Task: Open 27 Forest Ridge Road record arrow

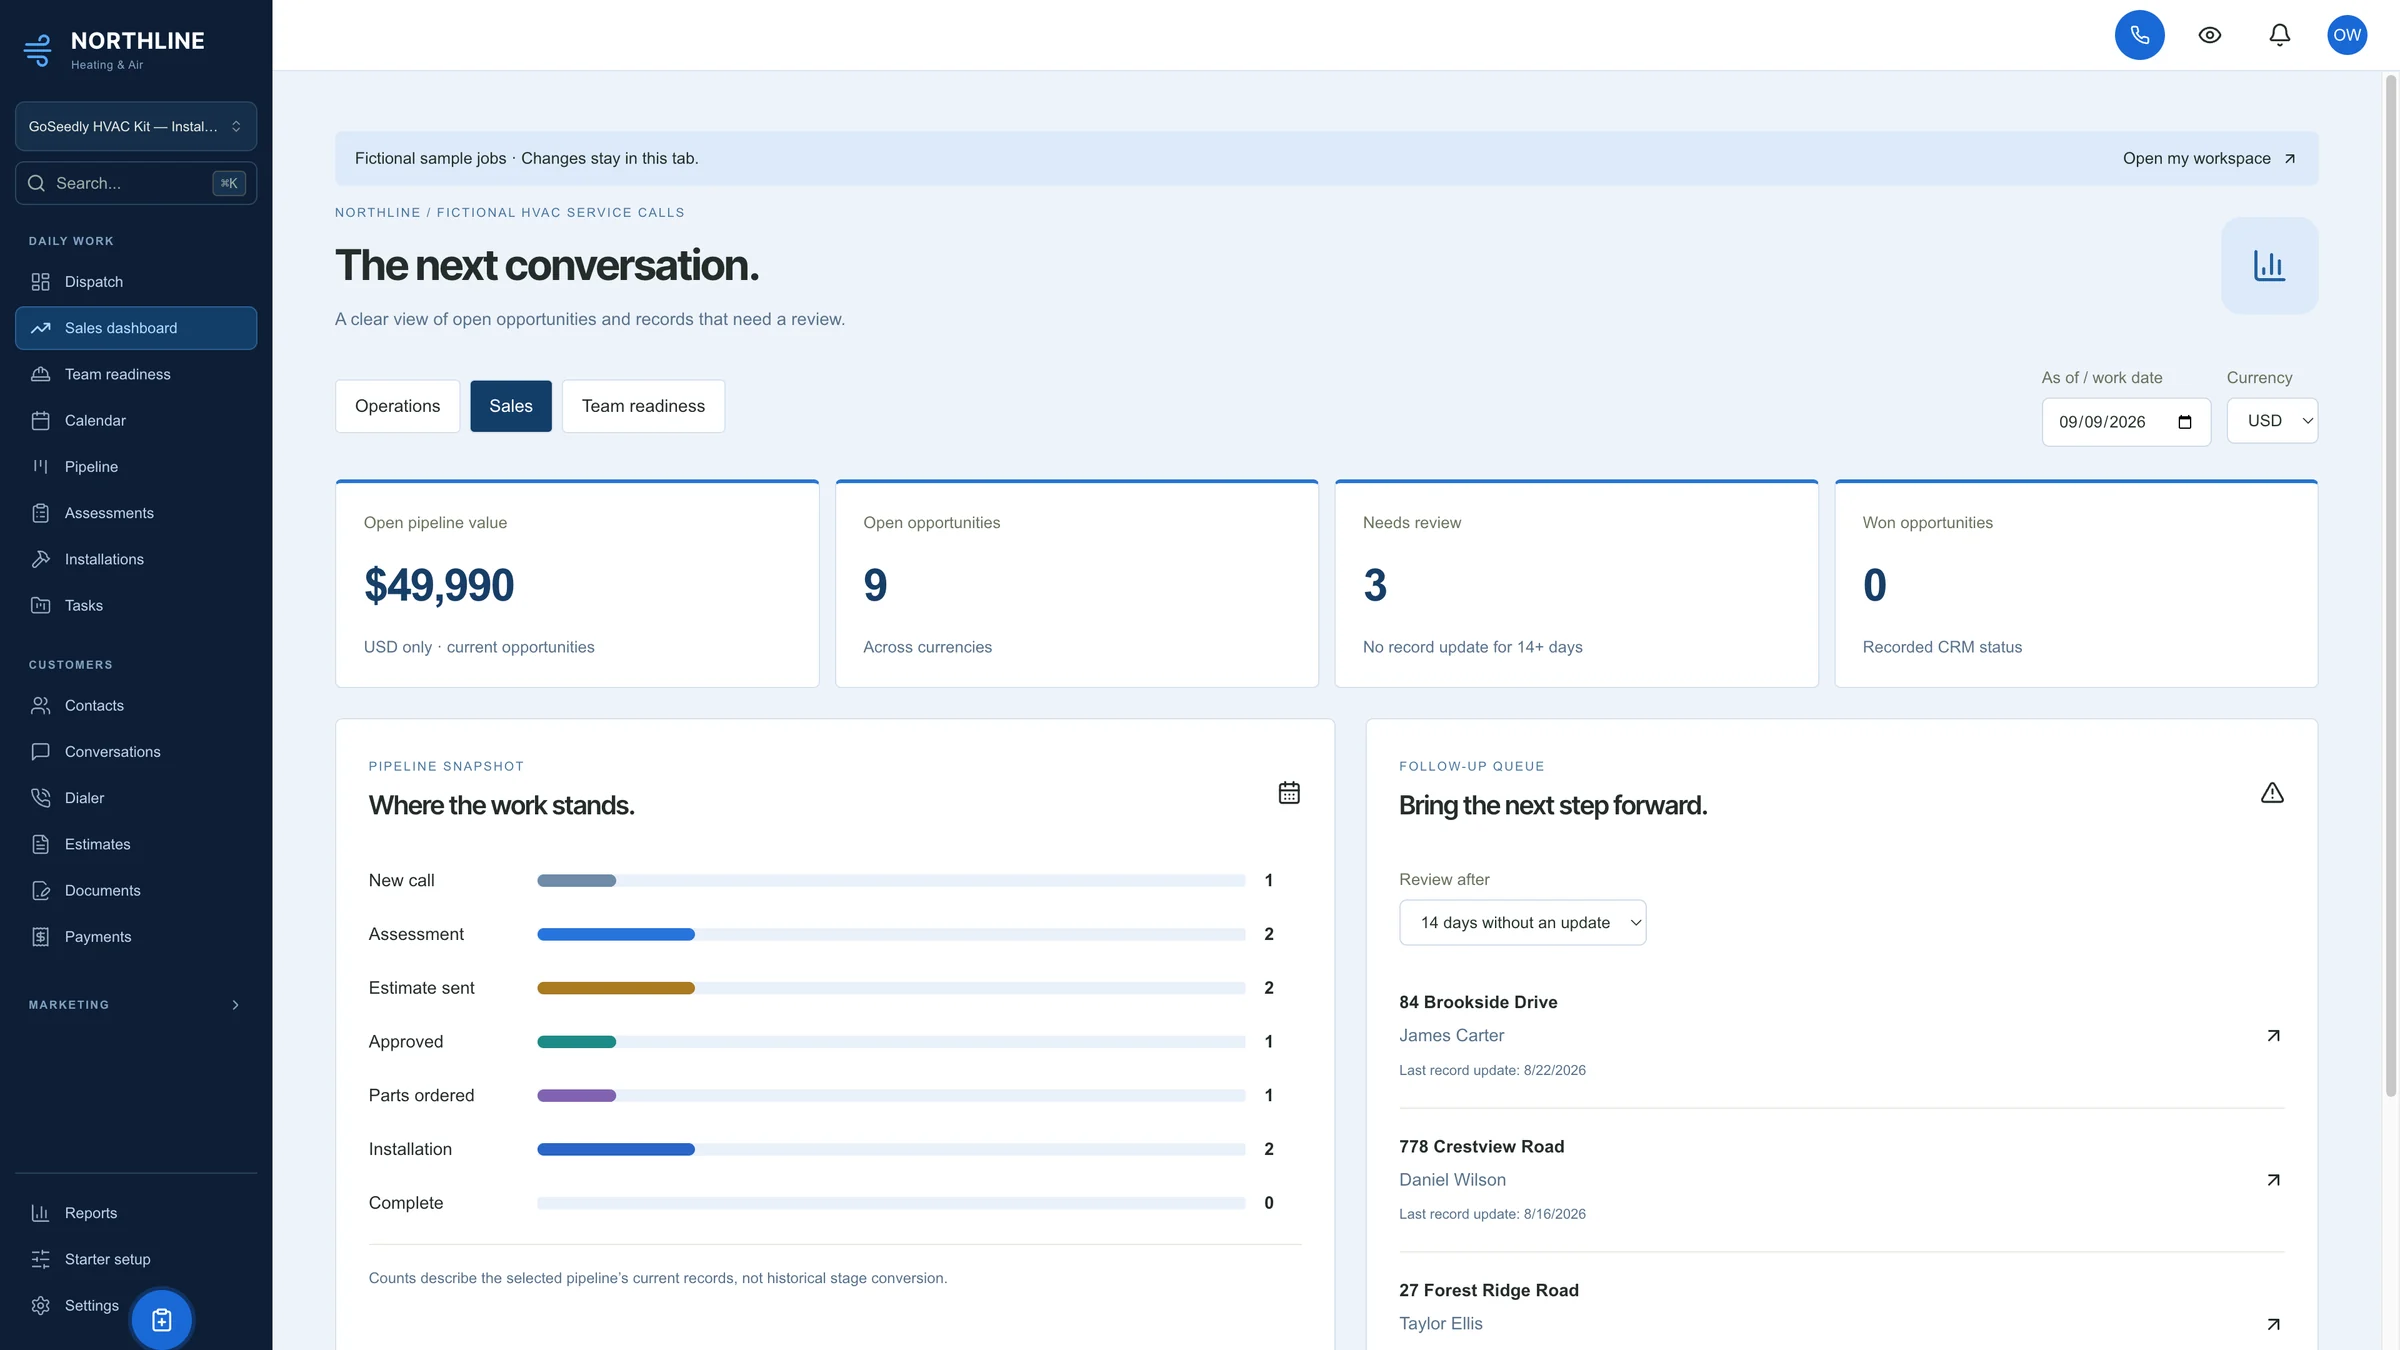Action: coord(2273,1324)
